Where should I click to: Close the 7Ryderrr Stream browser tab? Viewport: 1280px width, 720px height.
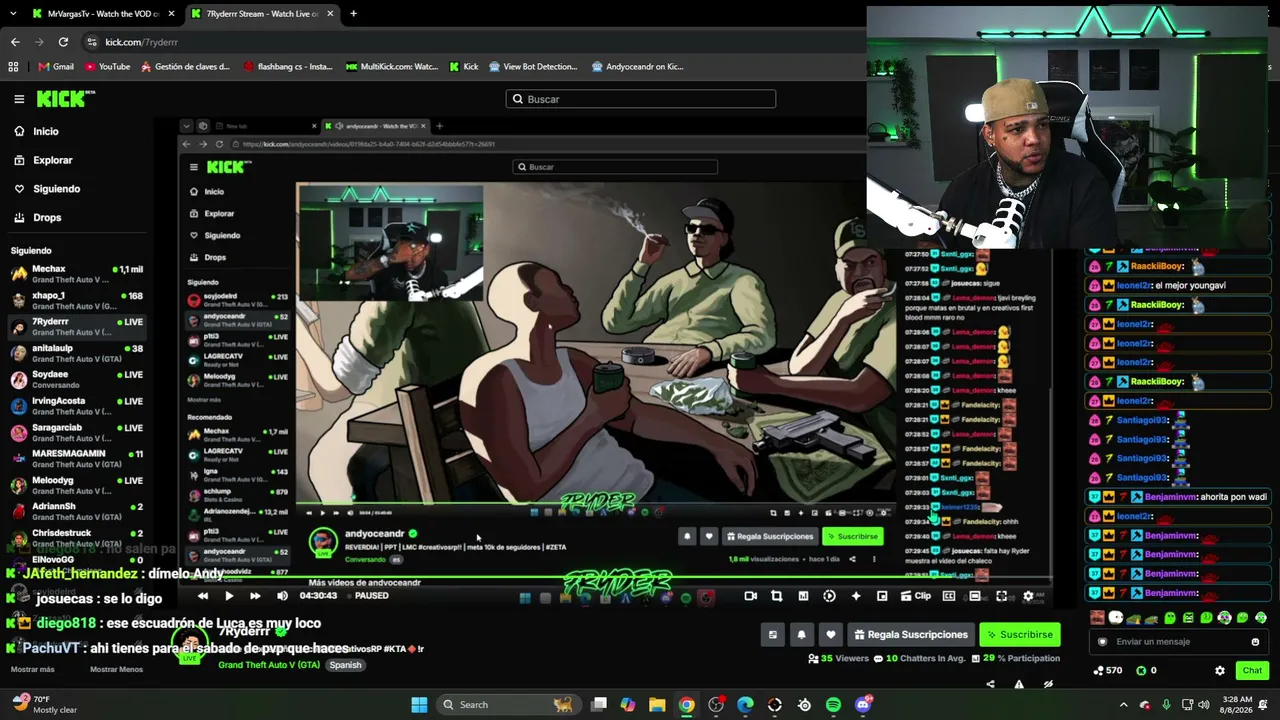tap(329, 14)
